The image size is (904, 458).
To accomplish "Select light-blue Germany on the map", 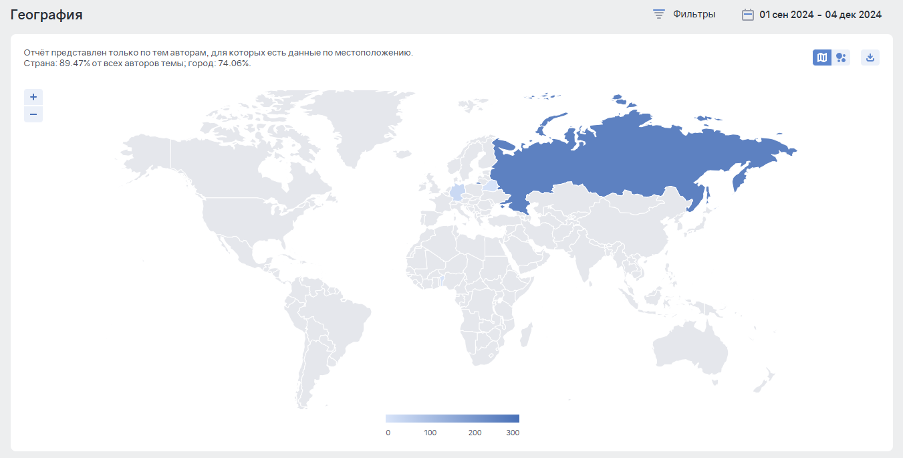I will 457,192.
